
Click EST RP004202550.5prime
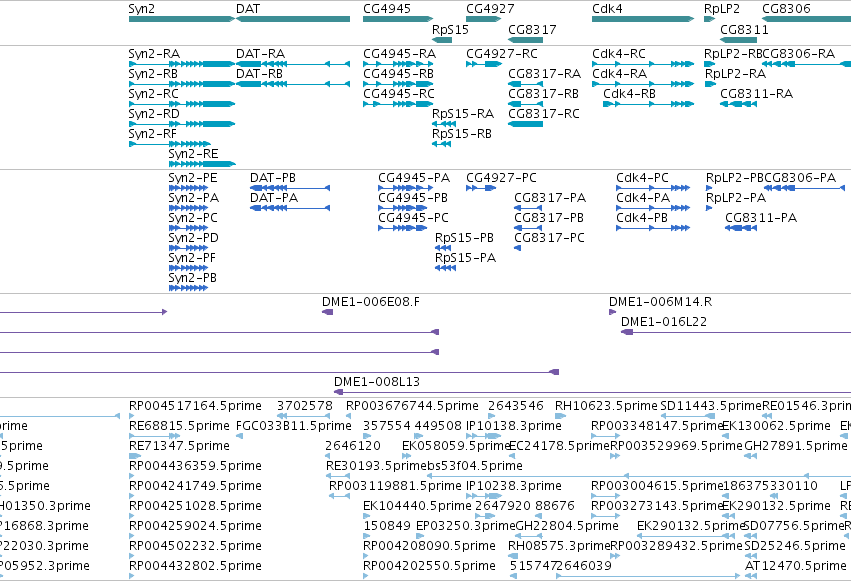point(429,566)
